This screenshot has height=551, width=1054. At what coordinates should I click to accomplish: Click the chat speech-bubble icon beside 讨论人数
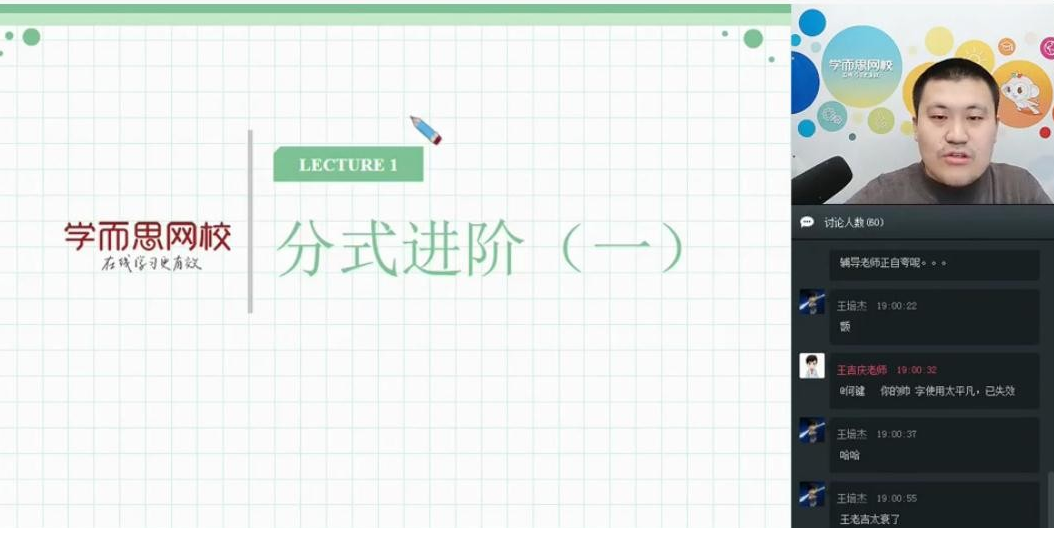tap(807, 222)
